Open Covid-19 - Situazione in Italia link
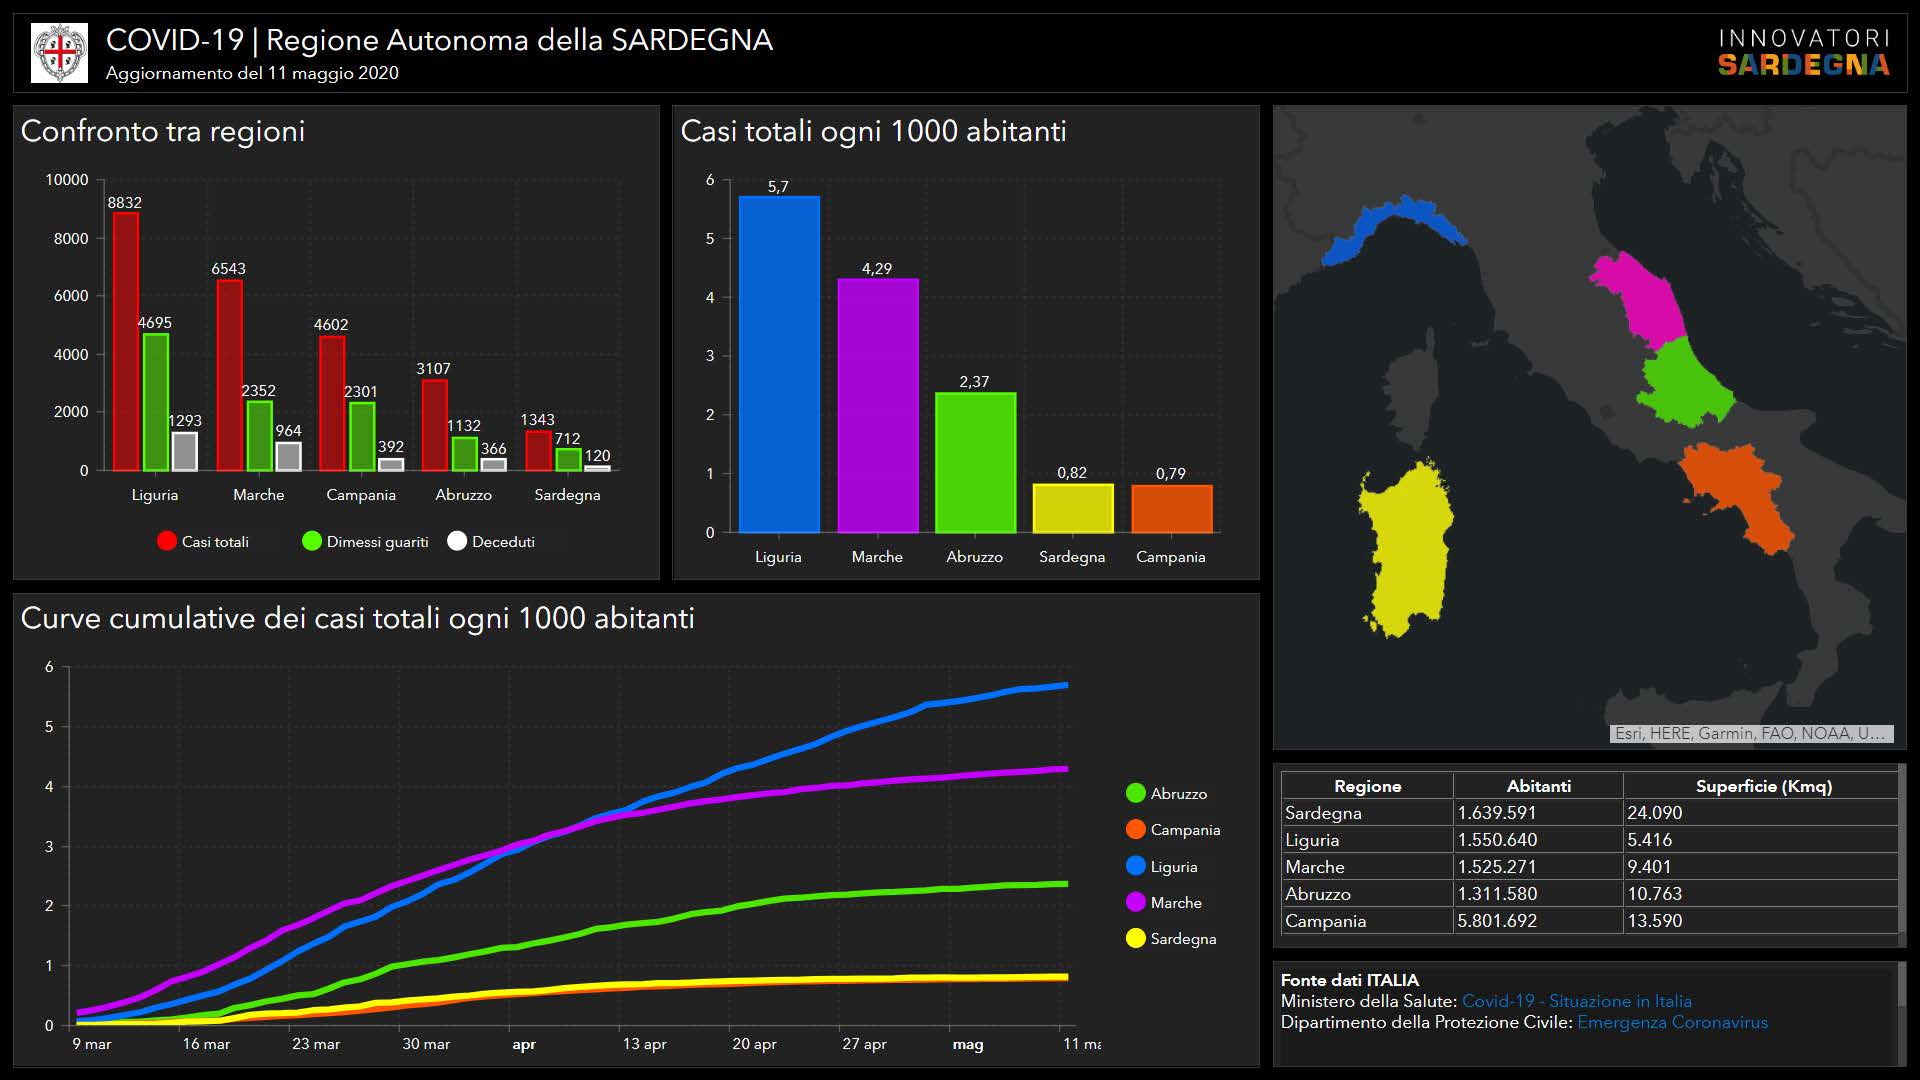The width and height of the screenshot is (1920, 1080). click(x=1576, y=1001)
